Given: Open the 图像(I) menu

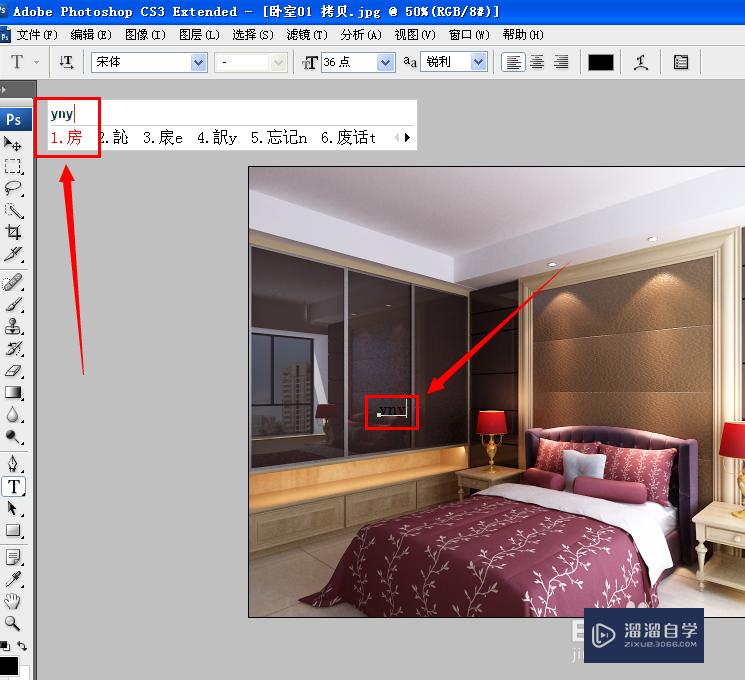Looking at the screenshot, I should (145, 35).
